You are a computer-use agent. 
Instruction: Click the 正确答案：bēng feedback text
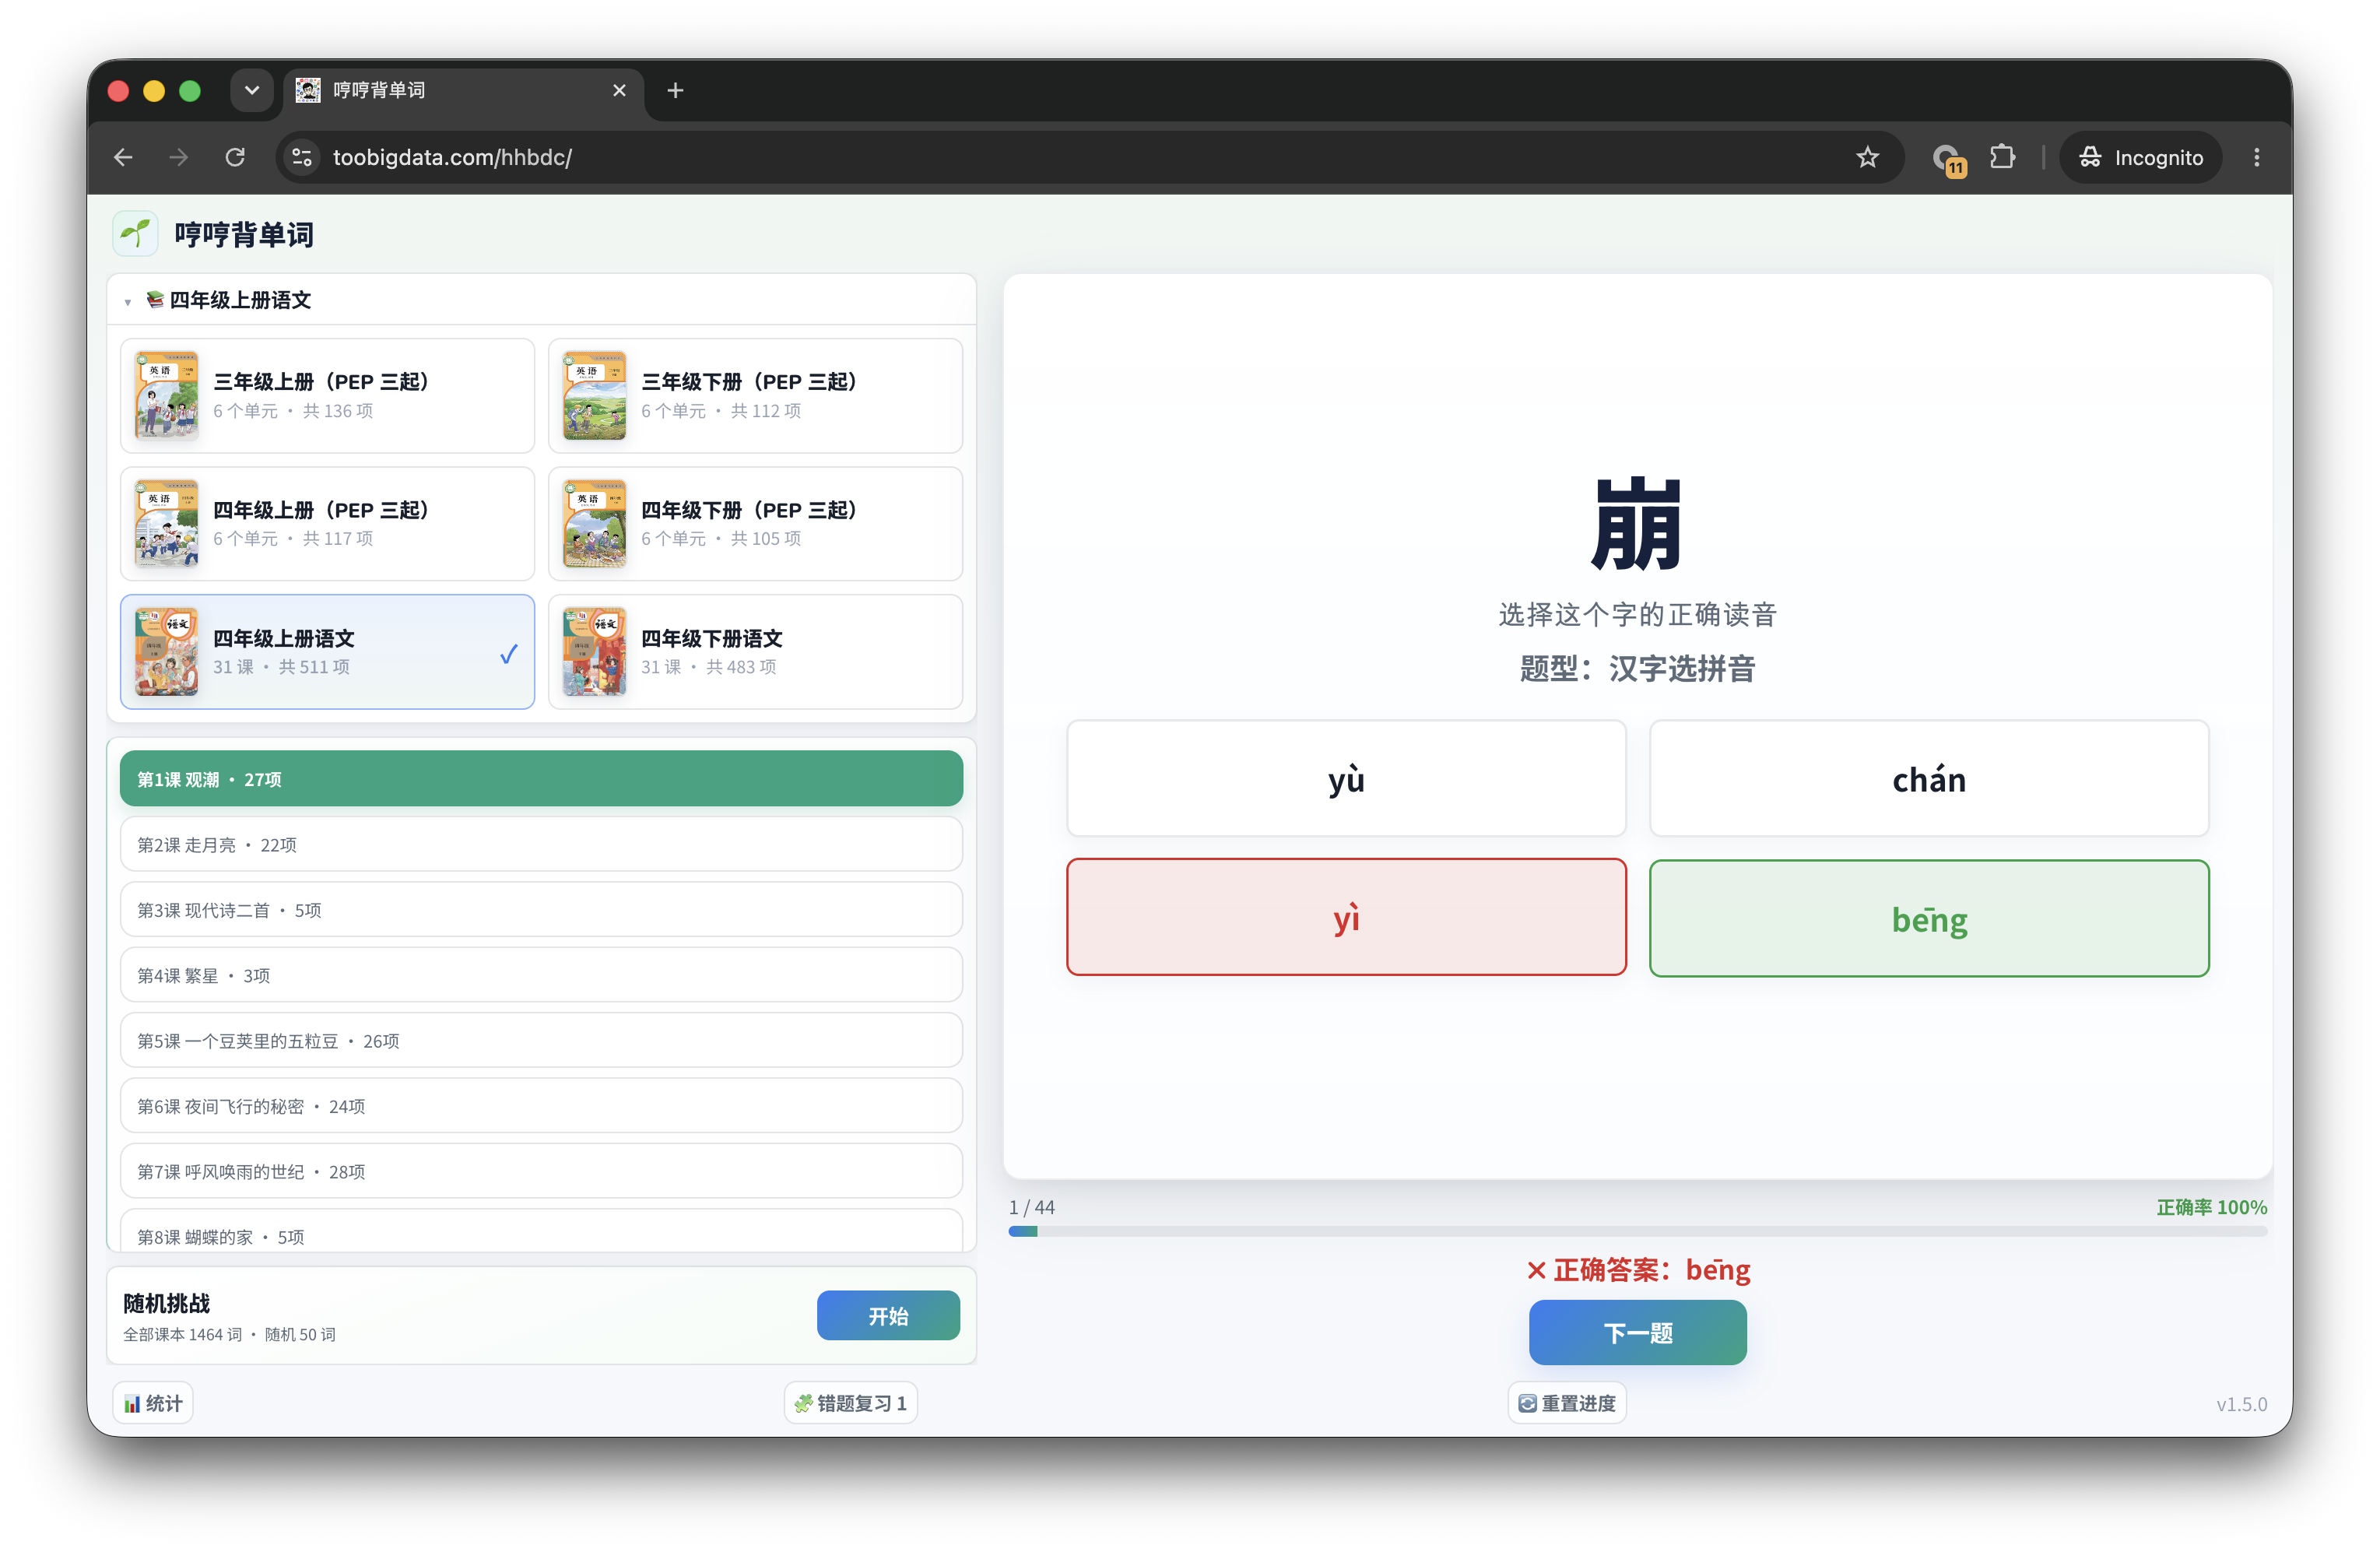pos(1638,1269)
